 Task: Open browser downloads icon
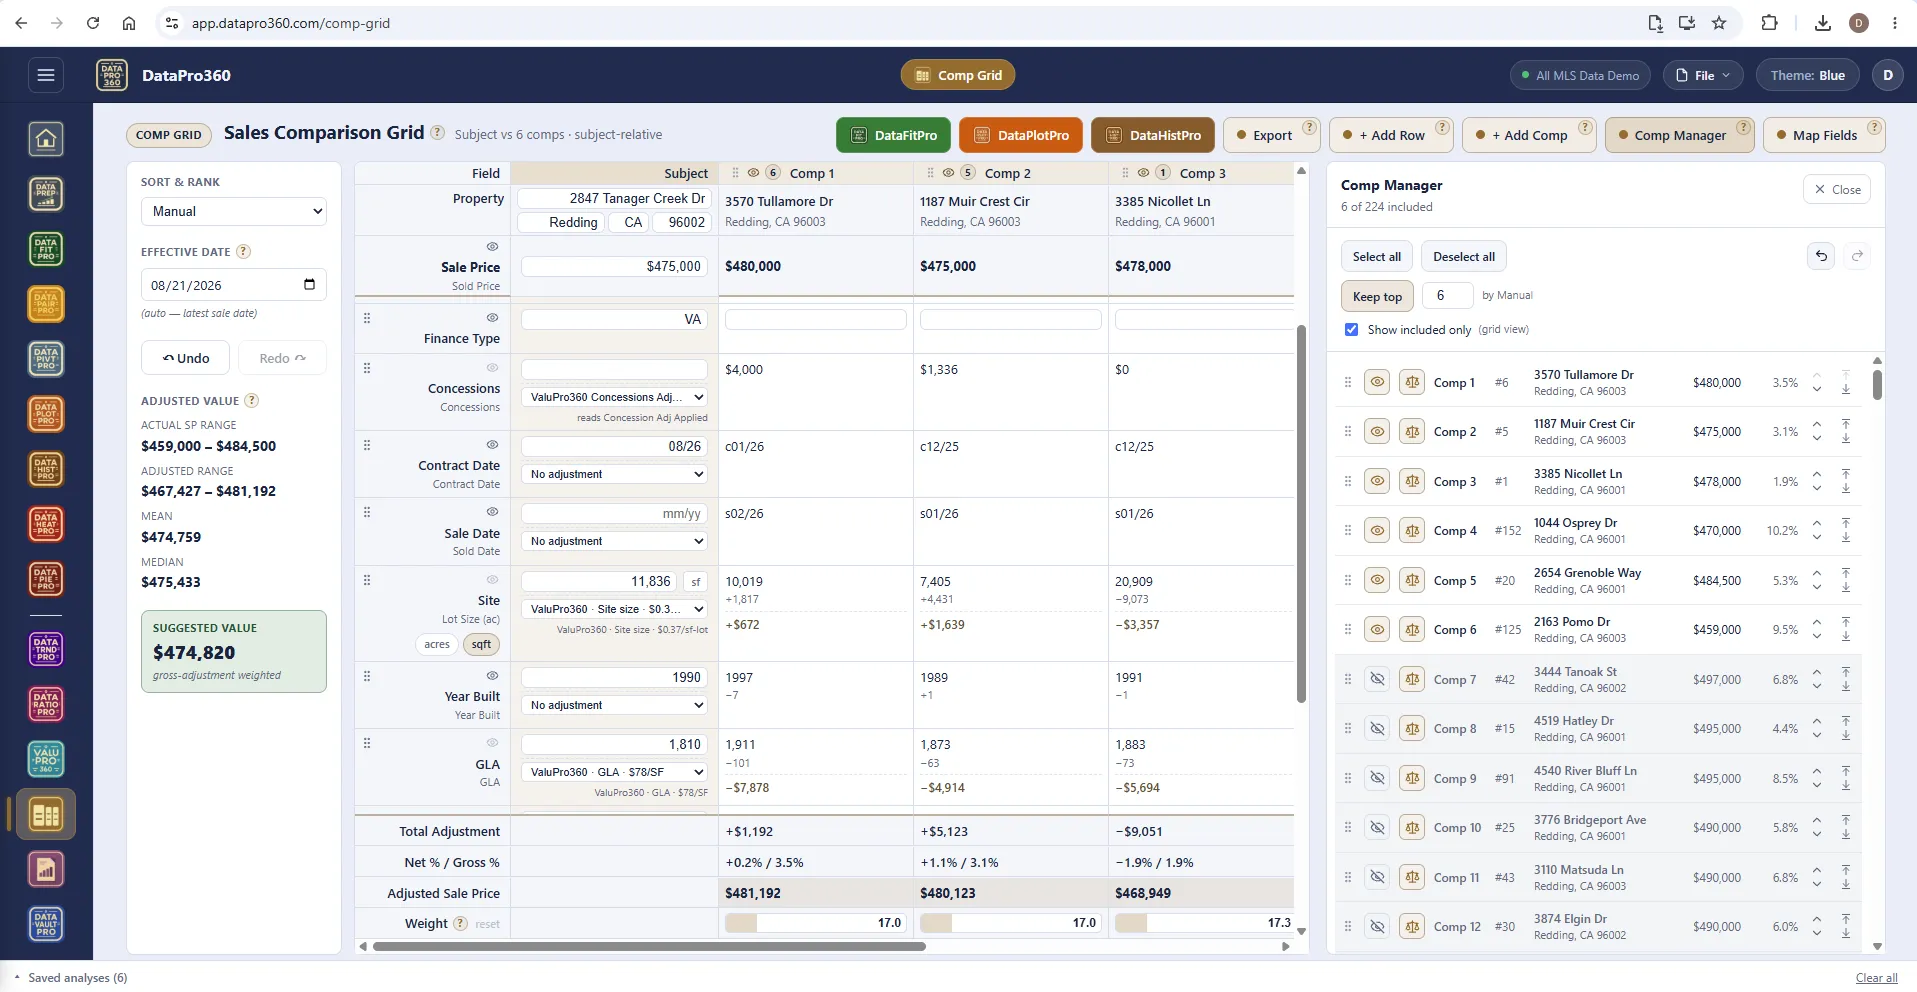click(1822, 23)
